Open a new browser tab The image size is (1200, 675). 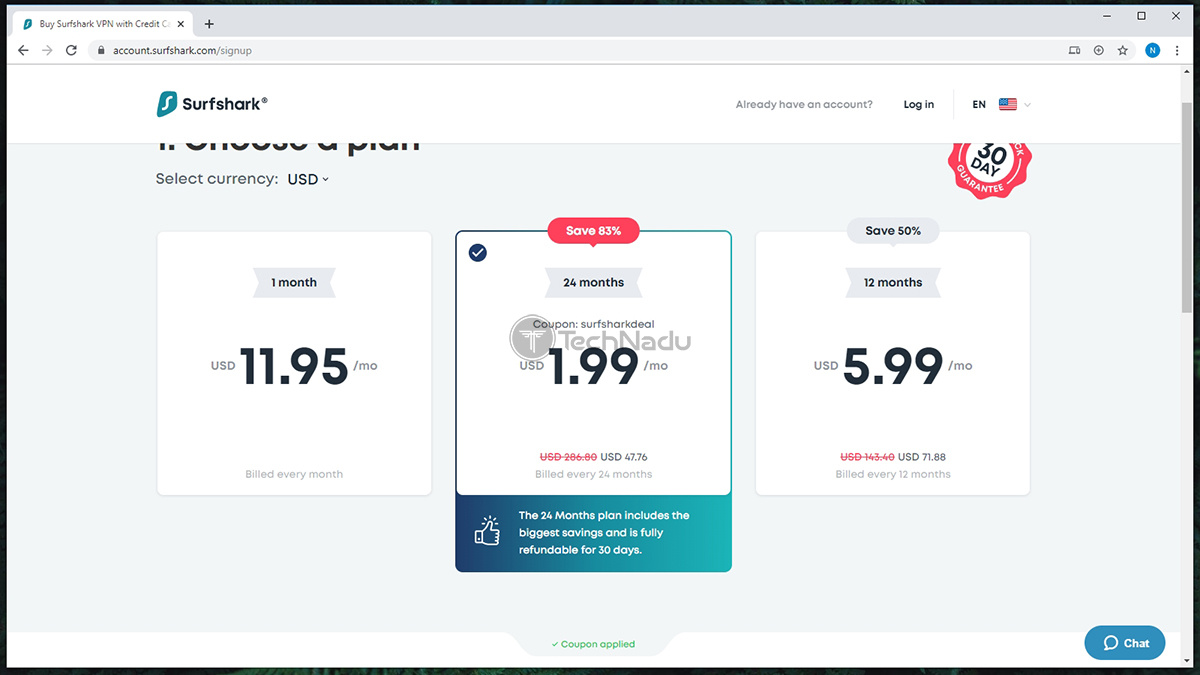(209, 24)
